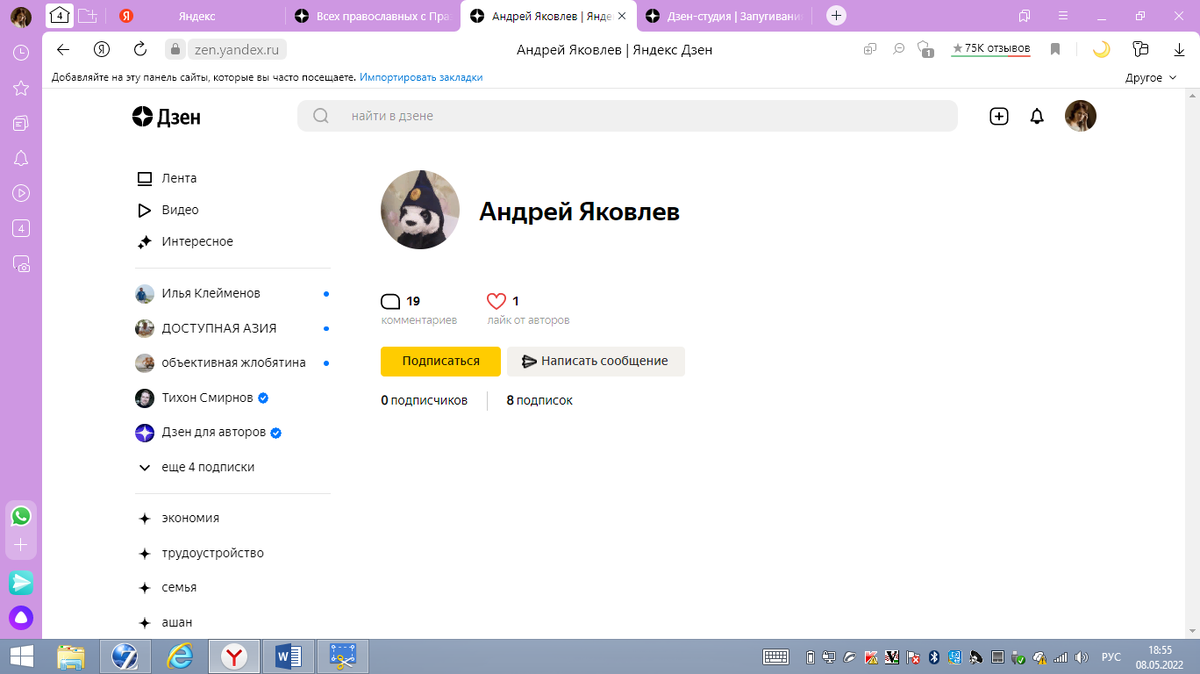This screenshot has width=1200, height=674.
Task: Open the notifications bell in Дзен
Action: [1037, 116]
